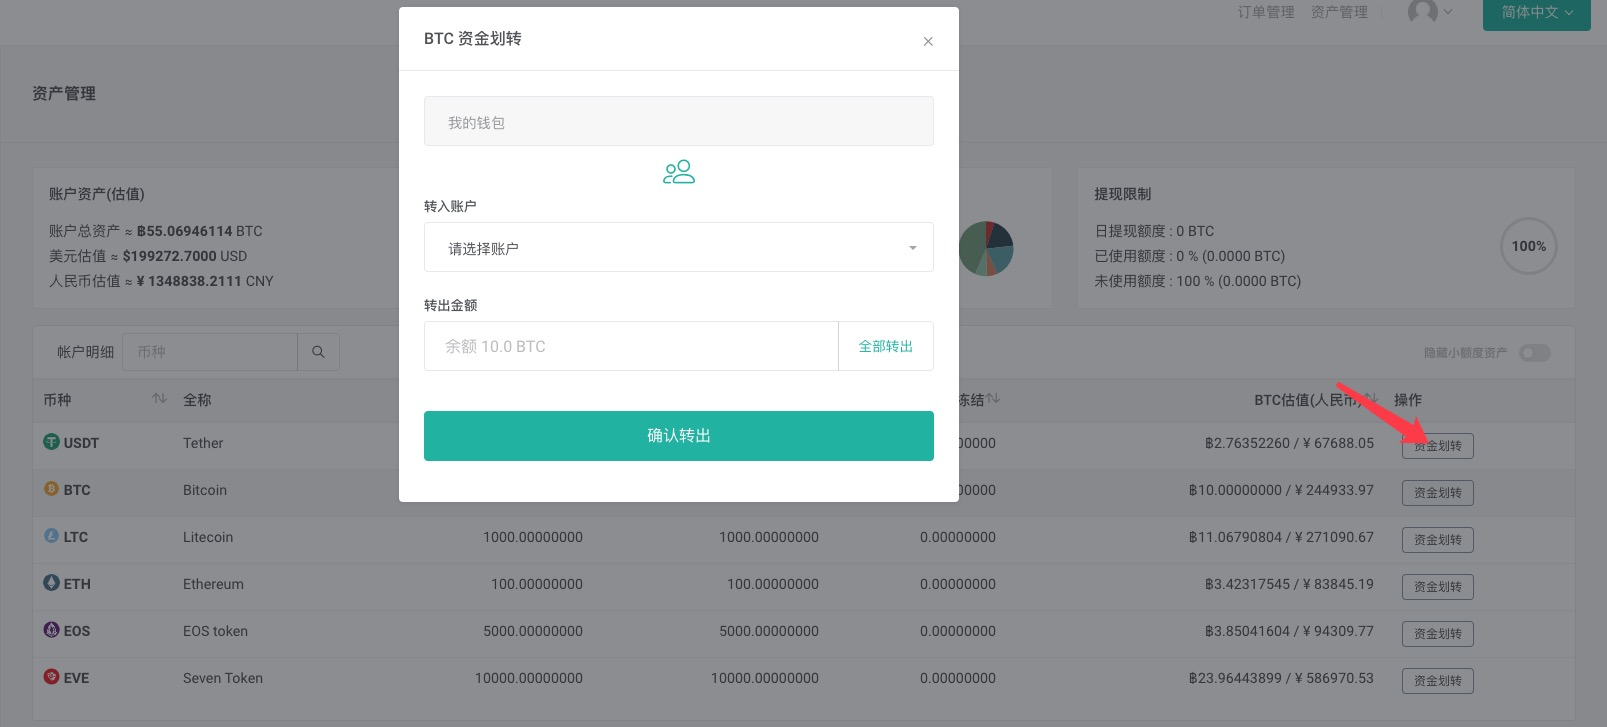The height and width of the screenshot is (727, 1607).
Task: Click the BTC coin icon
Action: (51, 489)
